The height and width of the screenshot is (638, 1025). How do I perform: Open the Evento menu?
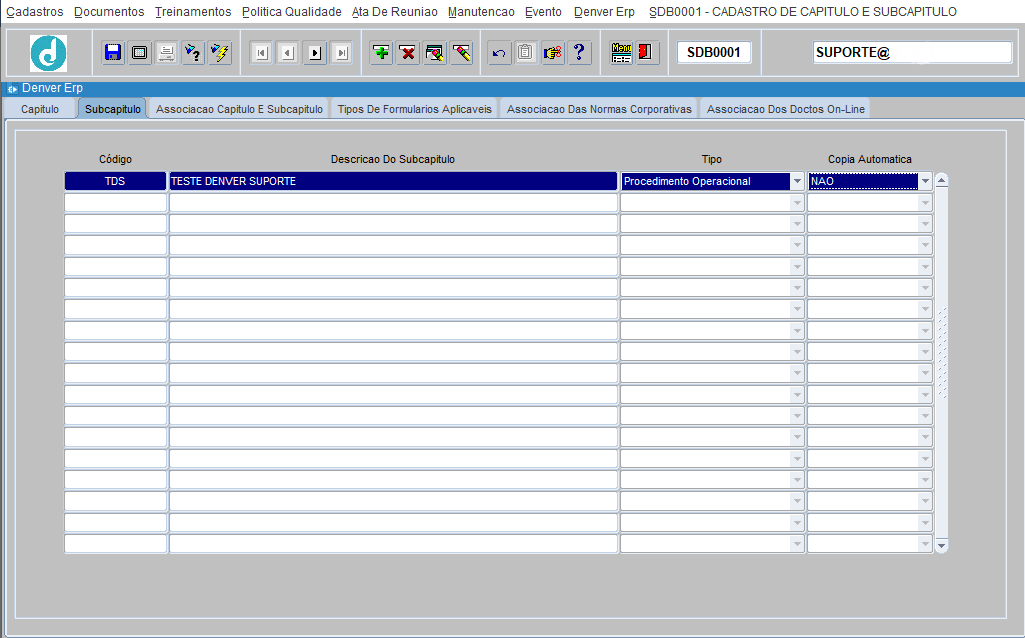tap(543, 12)
